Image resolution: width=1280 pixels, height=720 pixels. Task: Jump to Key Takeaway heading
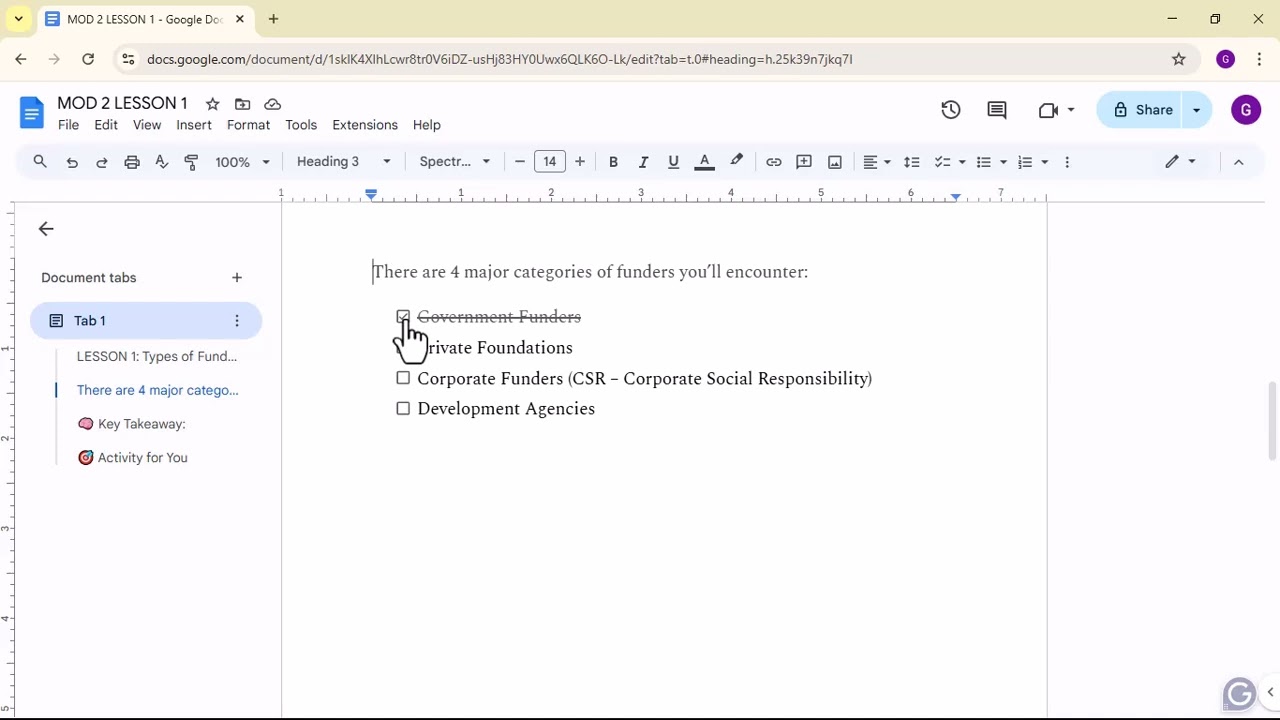(131, 424)
